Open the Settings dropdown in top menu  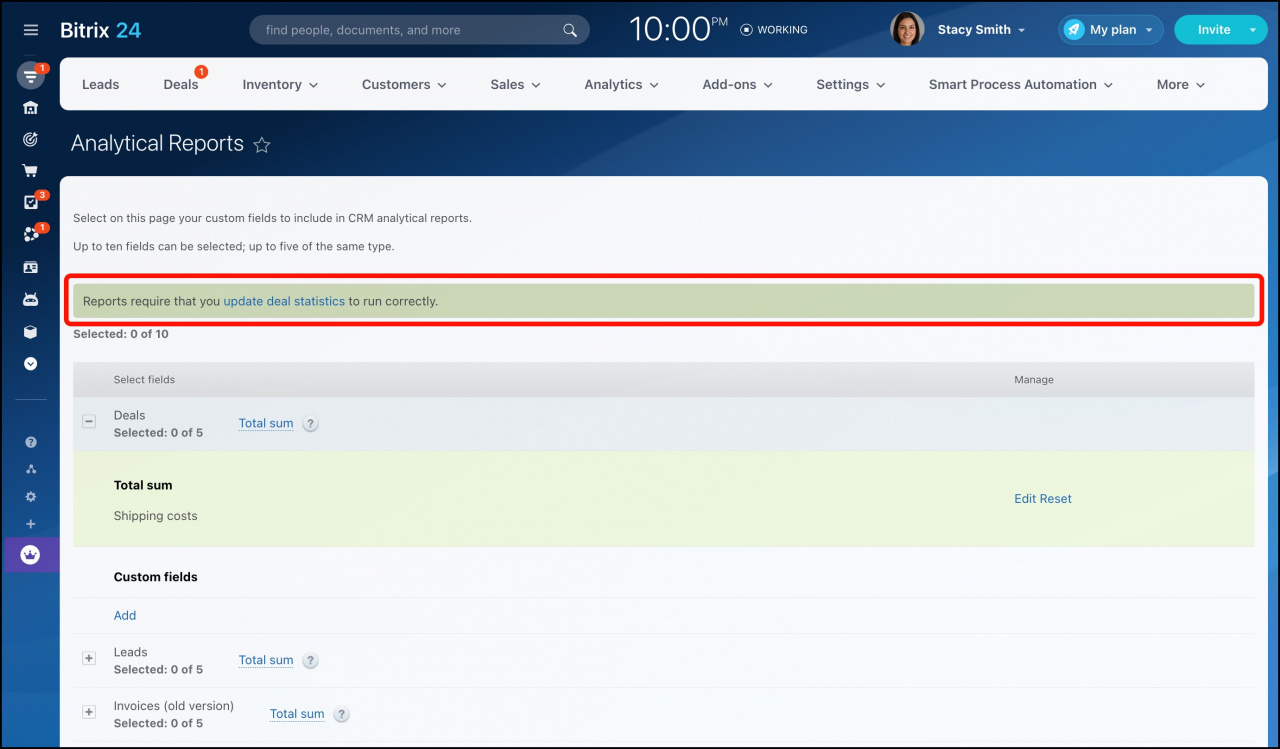[851, 84]
